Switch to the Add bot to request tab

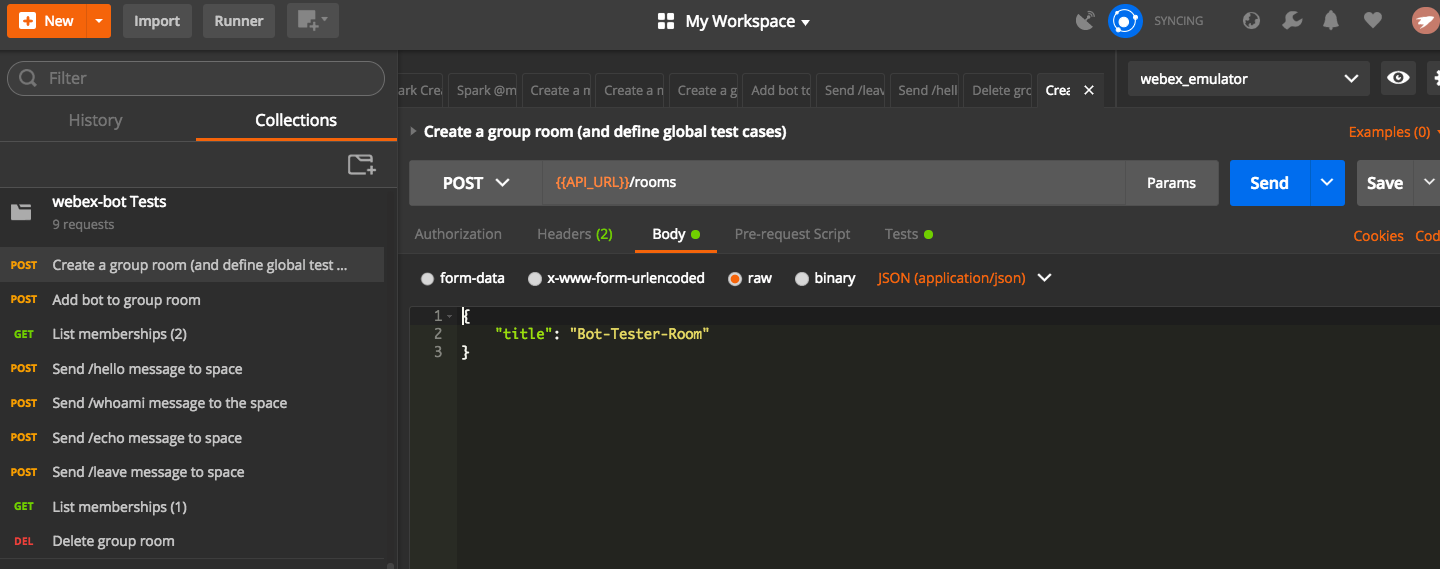click(779, 90)
